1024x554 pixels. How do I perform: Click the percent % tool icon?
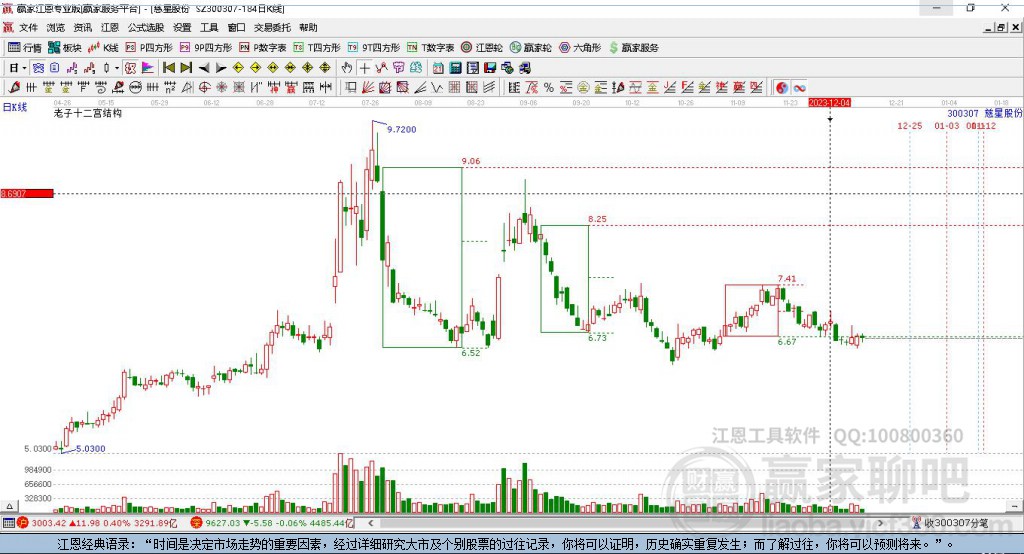tap(549, 88)
